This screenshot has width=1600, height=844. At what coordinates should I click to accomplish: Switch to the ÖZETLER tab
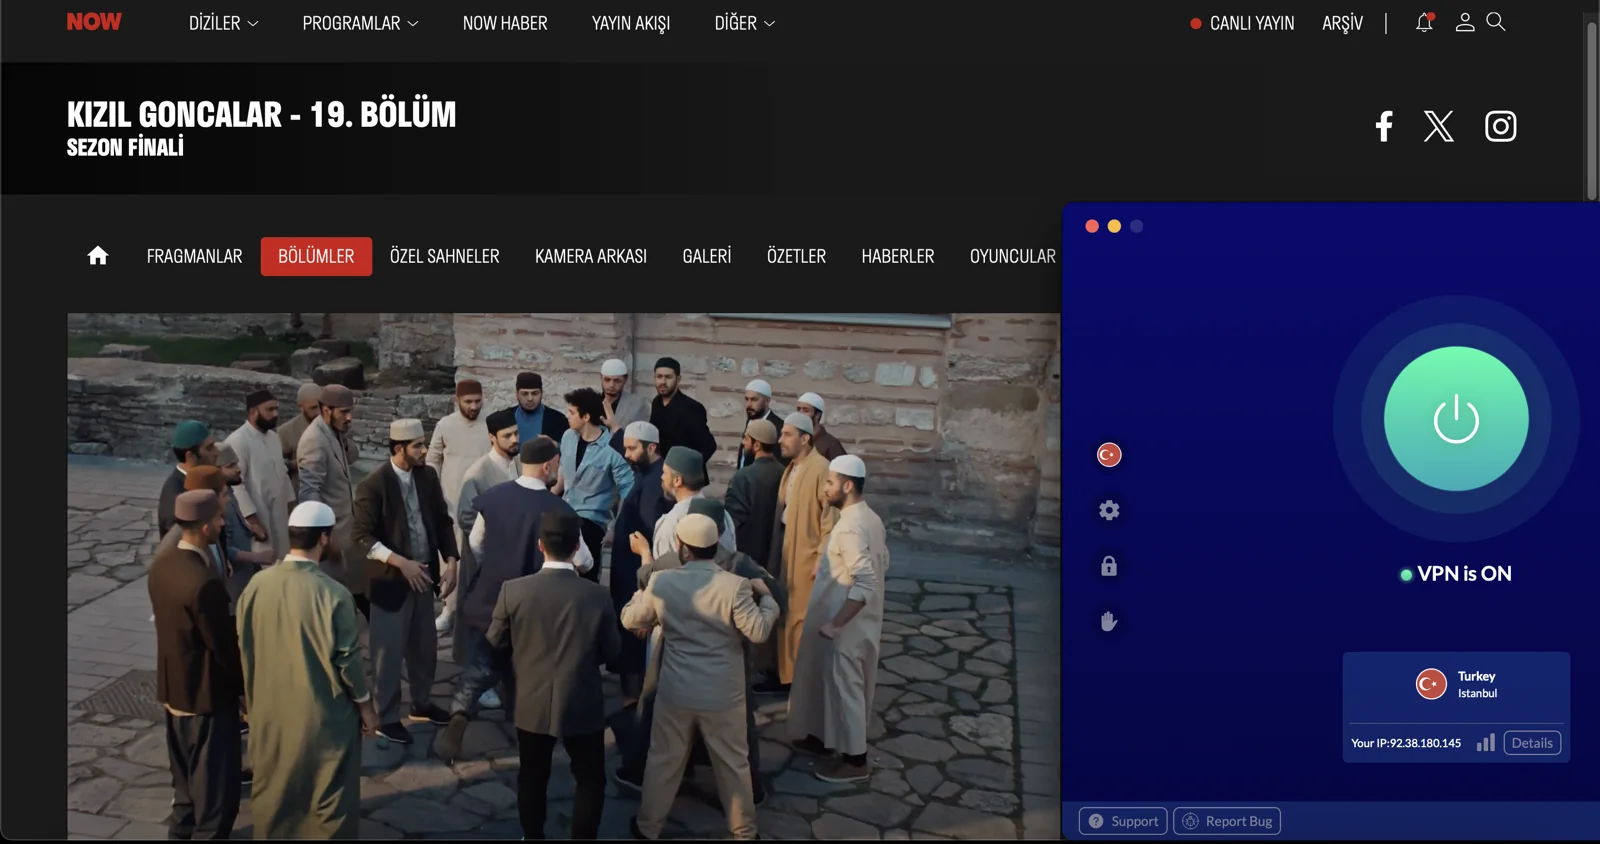796,256
